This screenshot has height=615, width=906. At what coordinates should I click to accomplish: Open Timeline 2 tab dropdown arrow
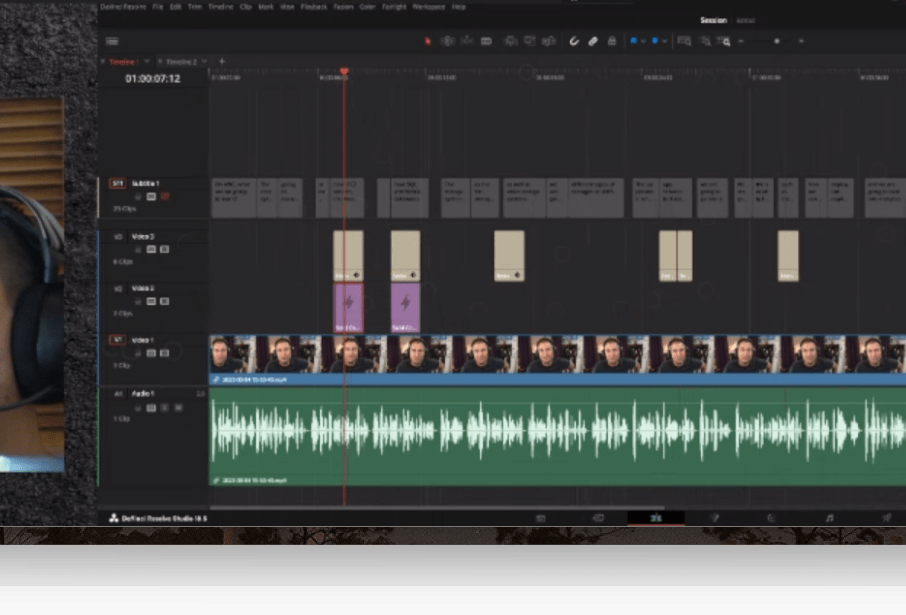pos(205,61)
